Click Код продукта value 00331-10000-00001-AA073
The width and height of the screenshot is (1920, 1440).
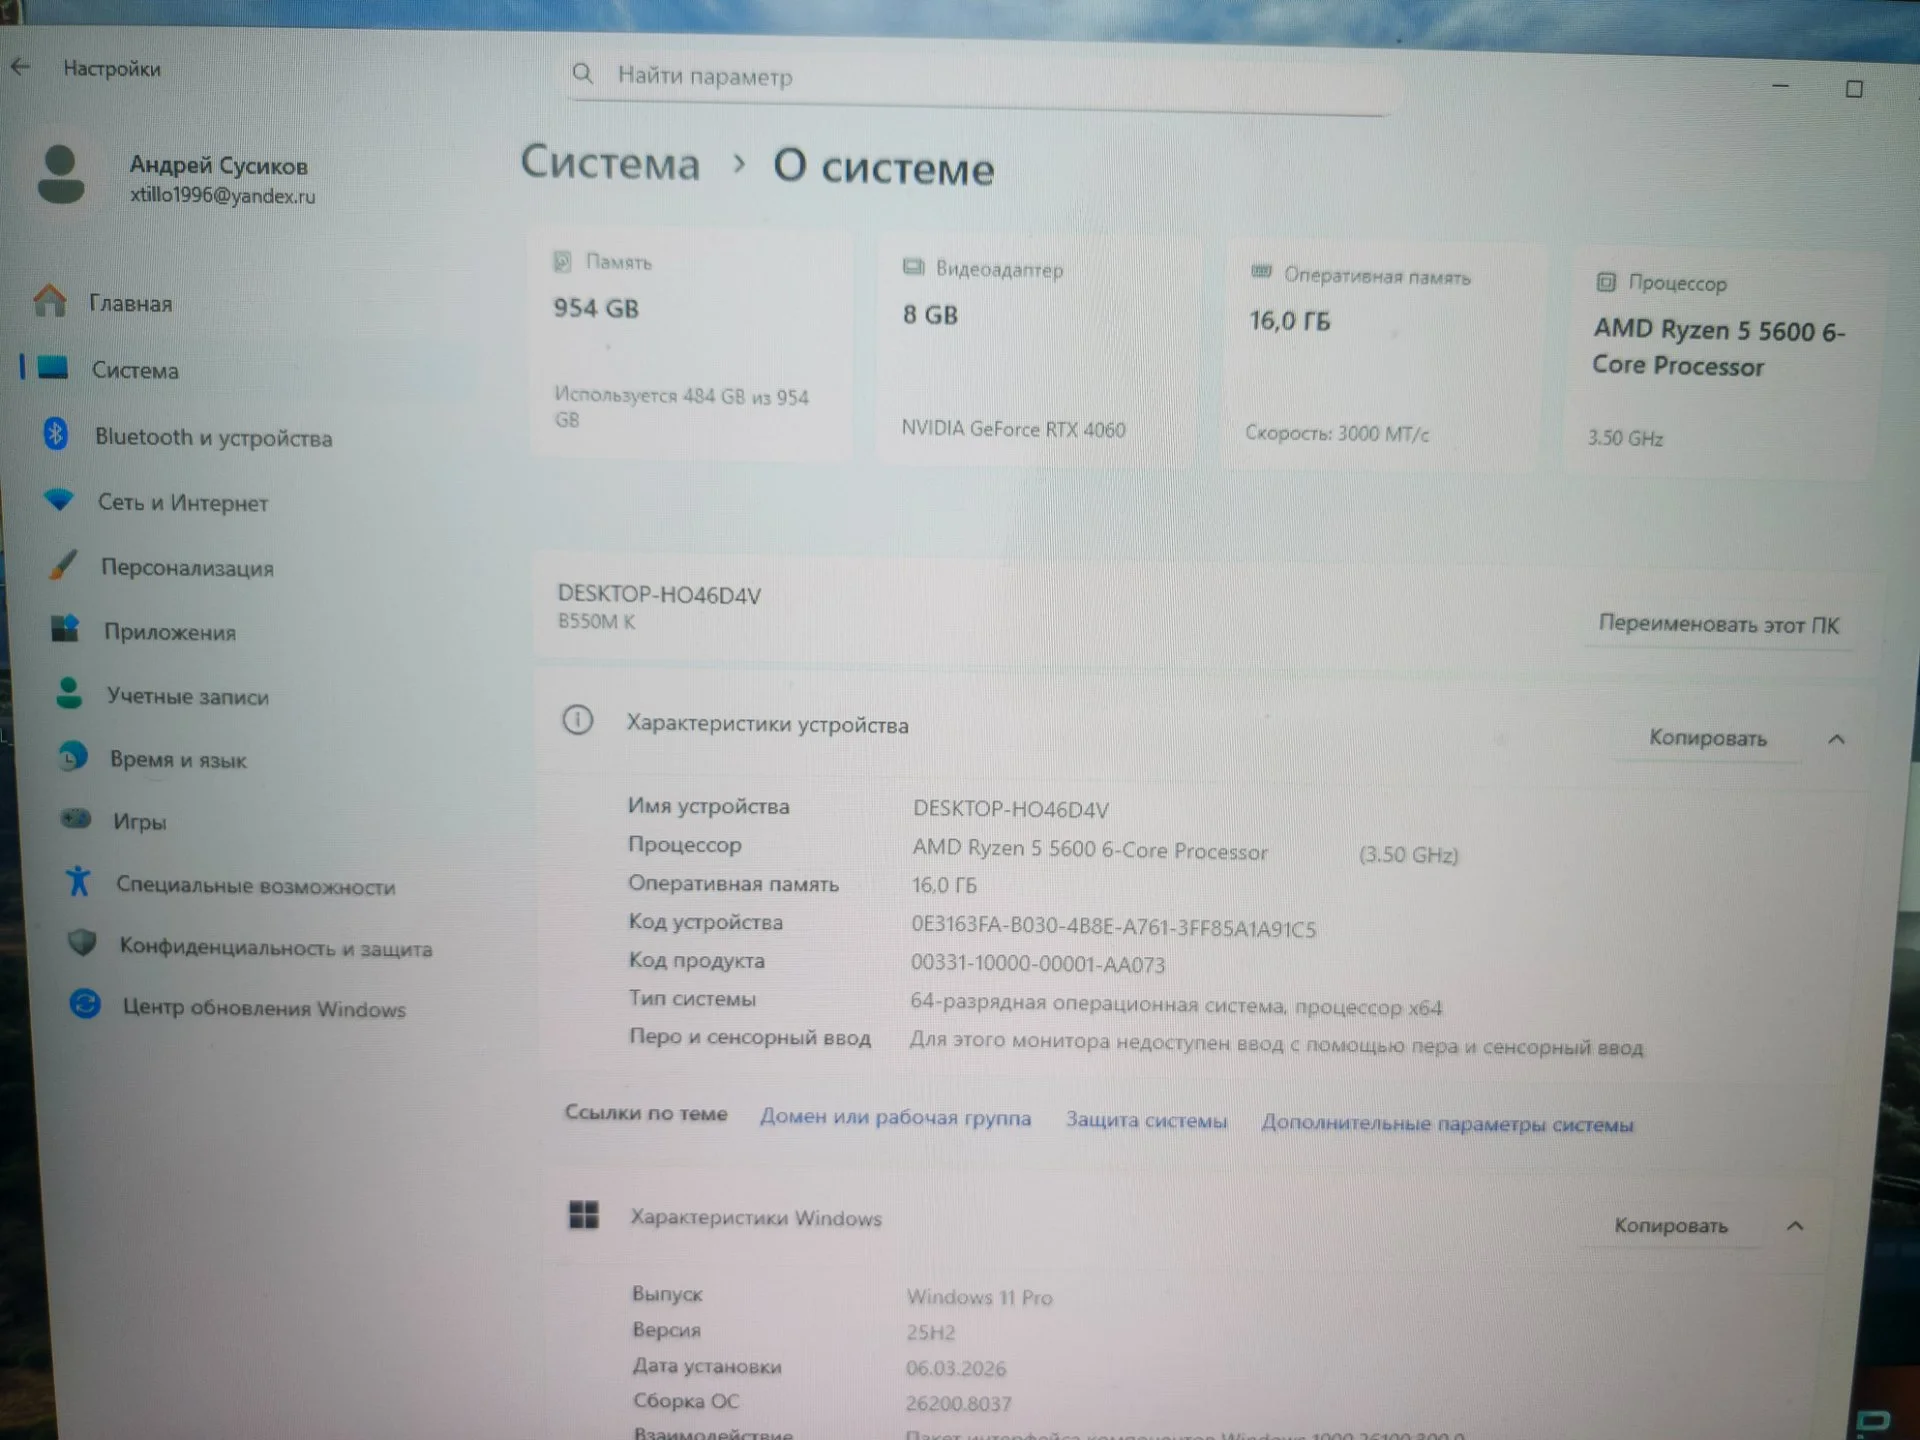pos(1038,964)
